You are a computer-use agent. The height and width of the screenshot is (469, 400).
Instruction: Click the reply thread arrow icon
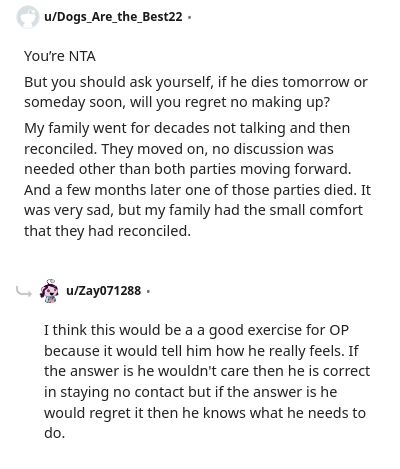pos(24,292)
